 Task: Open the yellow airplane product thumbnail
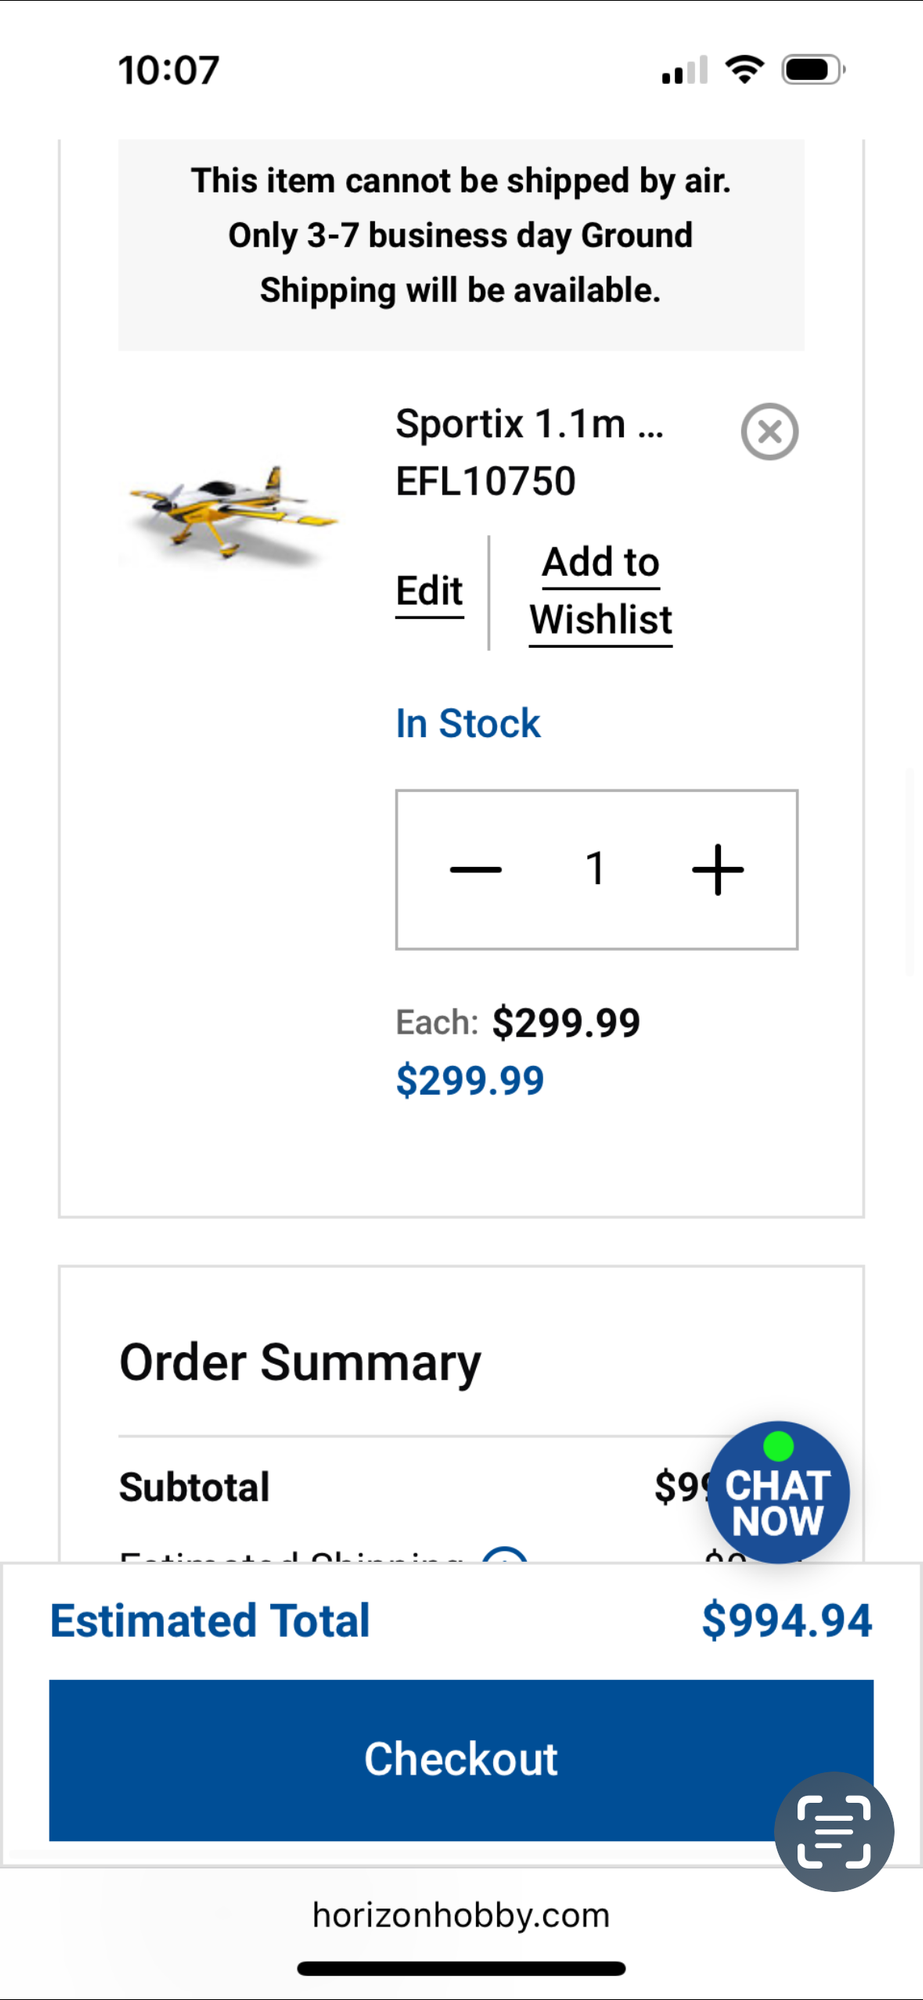233,510
